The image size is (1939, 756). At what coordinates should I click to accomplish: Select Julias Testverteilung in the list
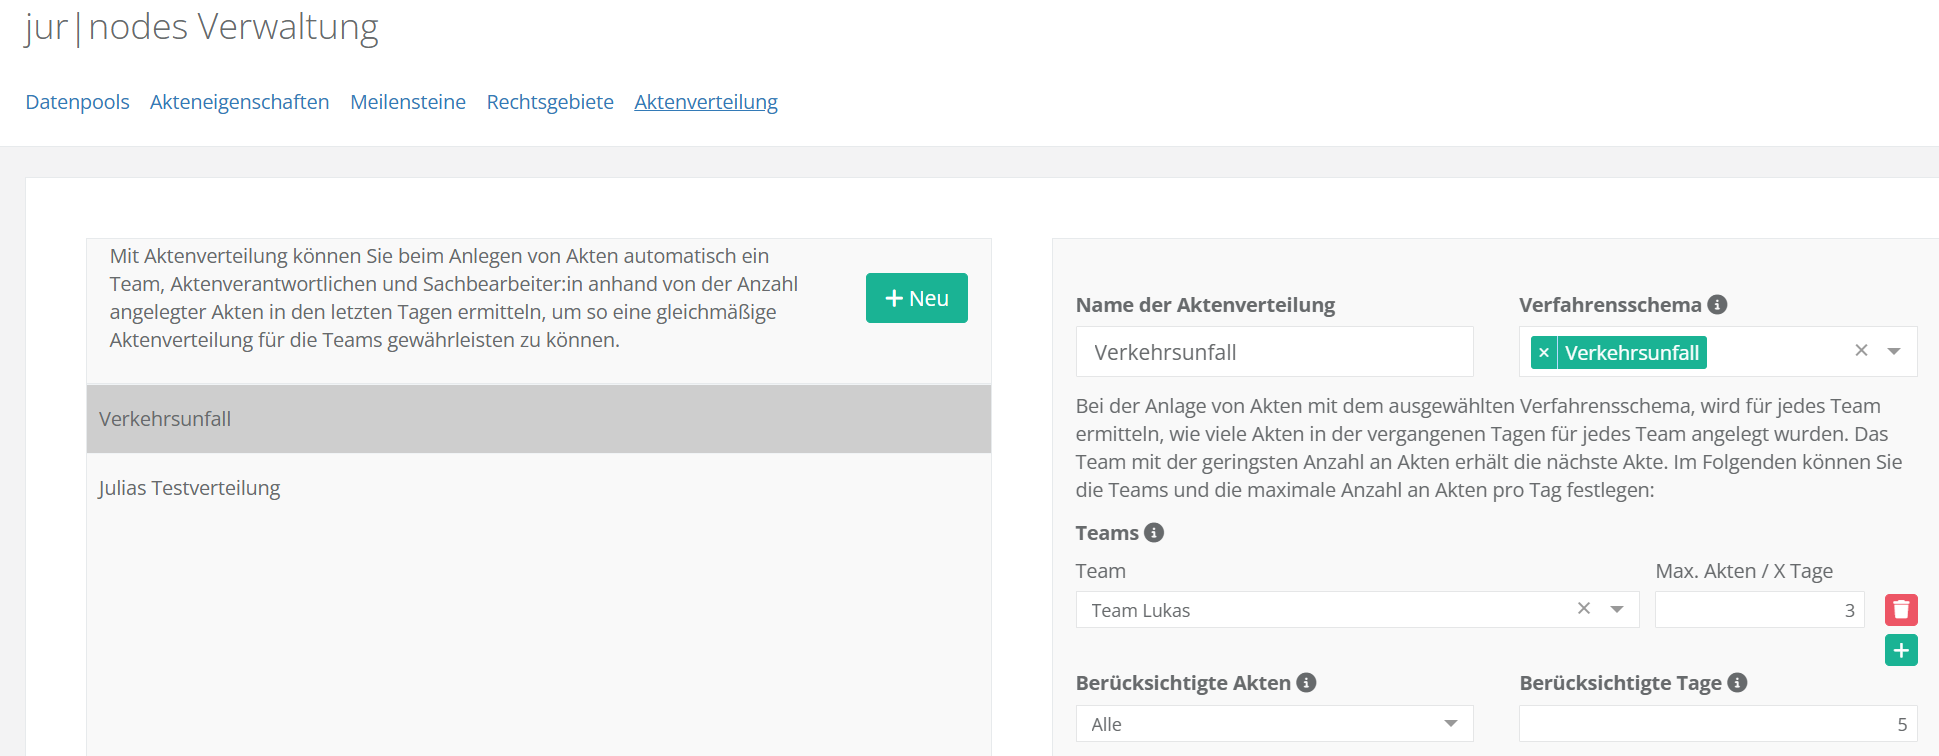[189, 488]
